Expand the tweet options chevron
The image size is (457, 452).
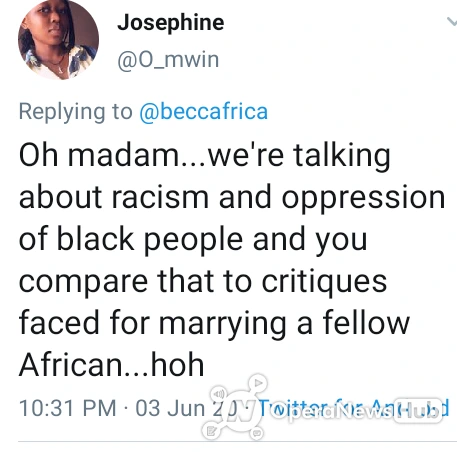[452, 22]
